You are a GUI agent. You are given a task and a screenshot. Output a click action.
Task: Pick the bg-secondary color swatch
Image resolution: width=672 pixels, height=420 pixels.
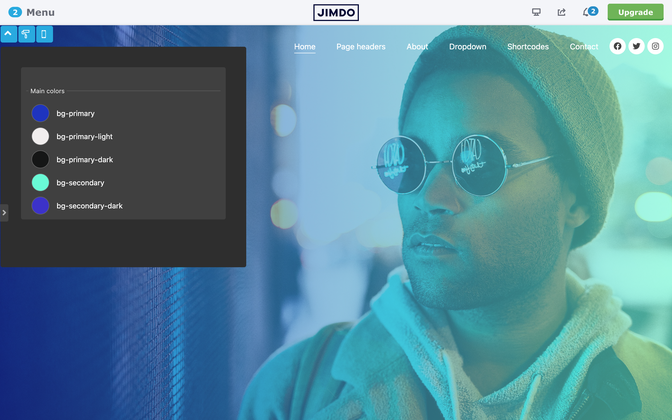coord(40,183)
